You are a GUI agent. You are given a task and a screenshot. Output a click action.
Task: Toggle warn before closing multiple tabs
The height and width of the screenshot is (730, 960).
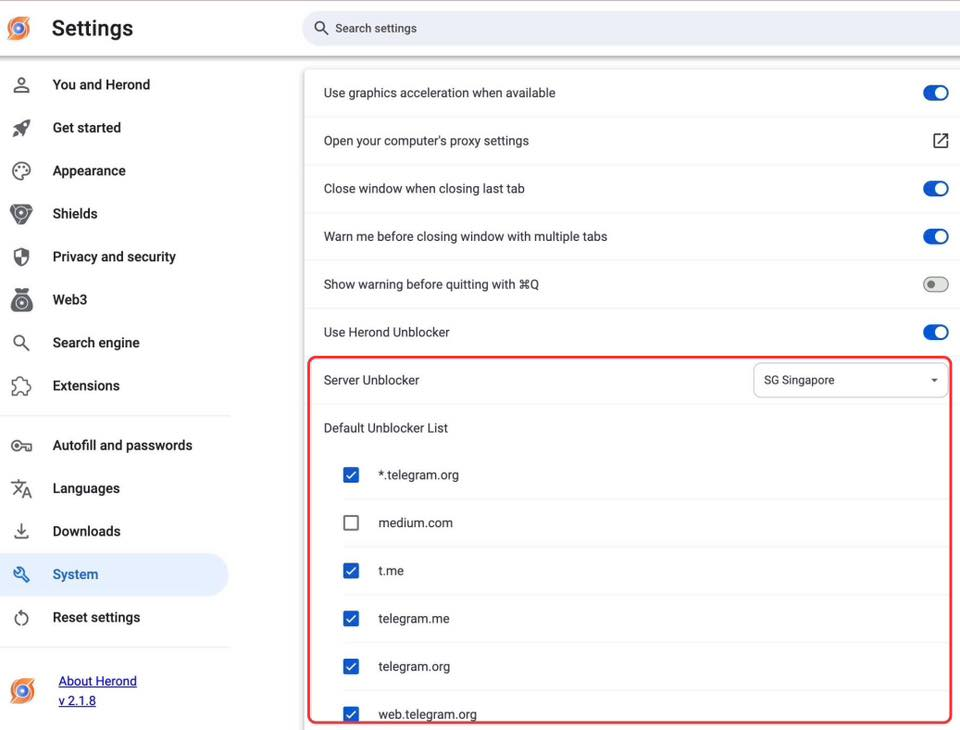tap(936, 236)
